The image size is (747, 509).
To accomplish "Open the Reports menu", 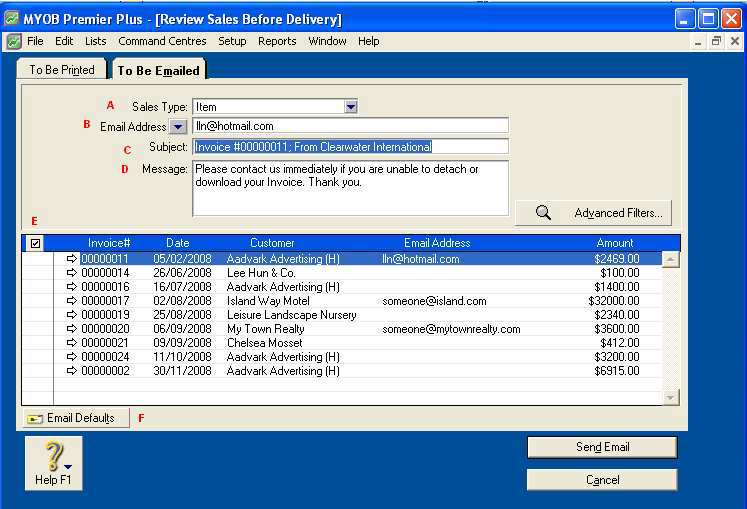I will point(277,41).
